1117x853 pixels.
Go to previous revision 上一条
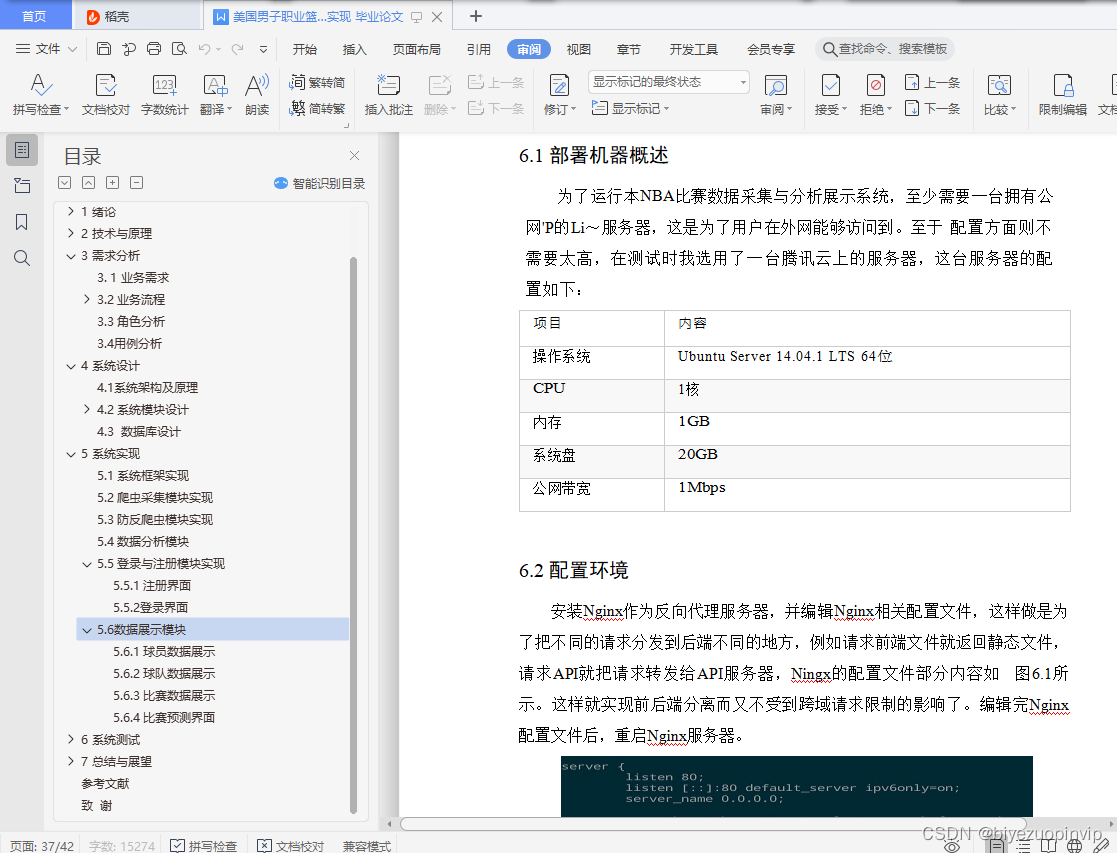(932, 83)
